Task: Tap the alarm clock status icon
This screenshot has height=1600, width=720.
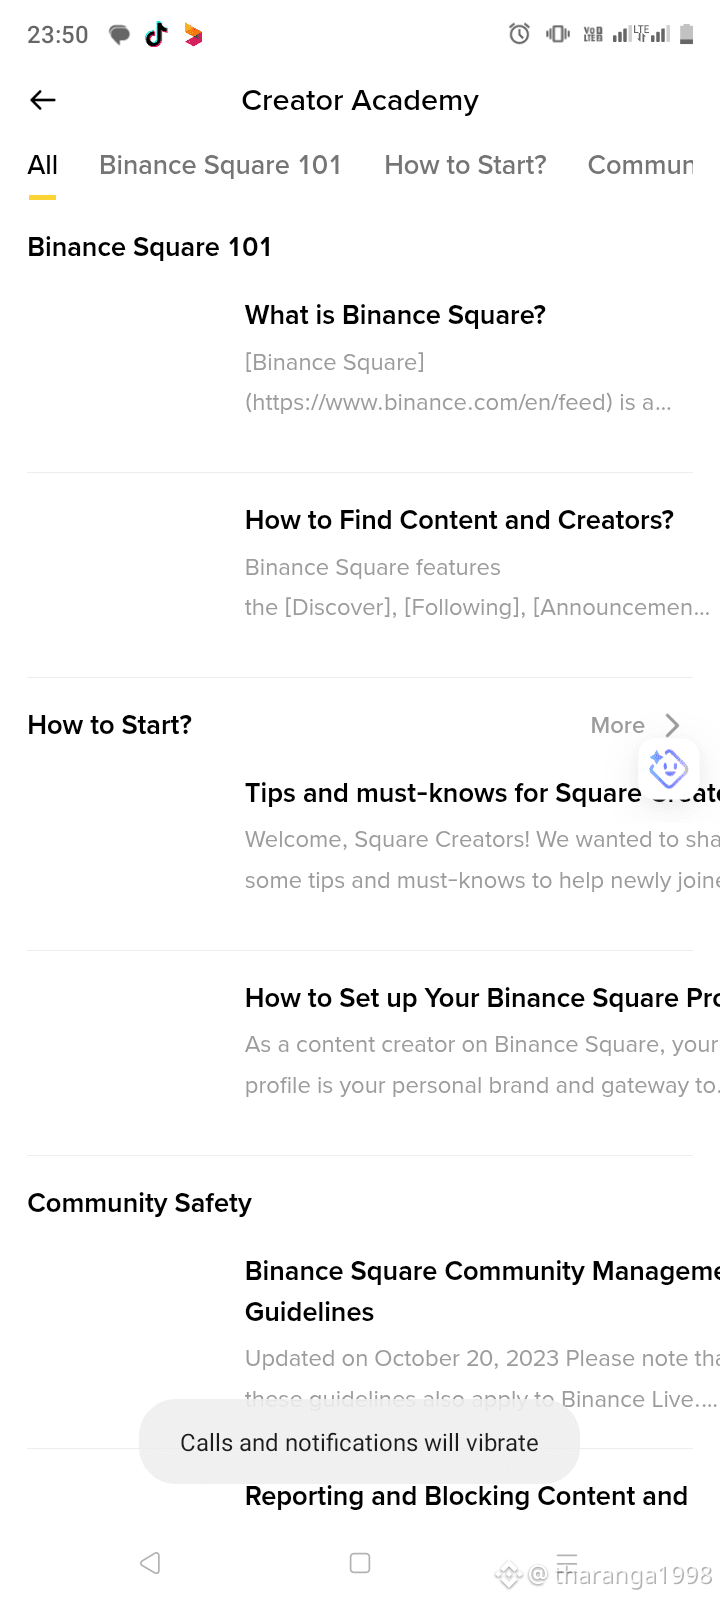Action: click(519, 34)
